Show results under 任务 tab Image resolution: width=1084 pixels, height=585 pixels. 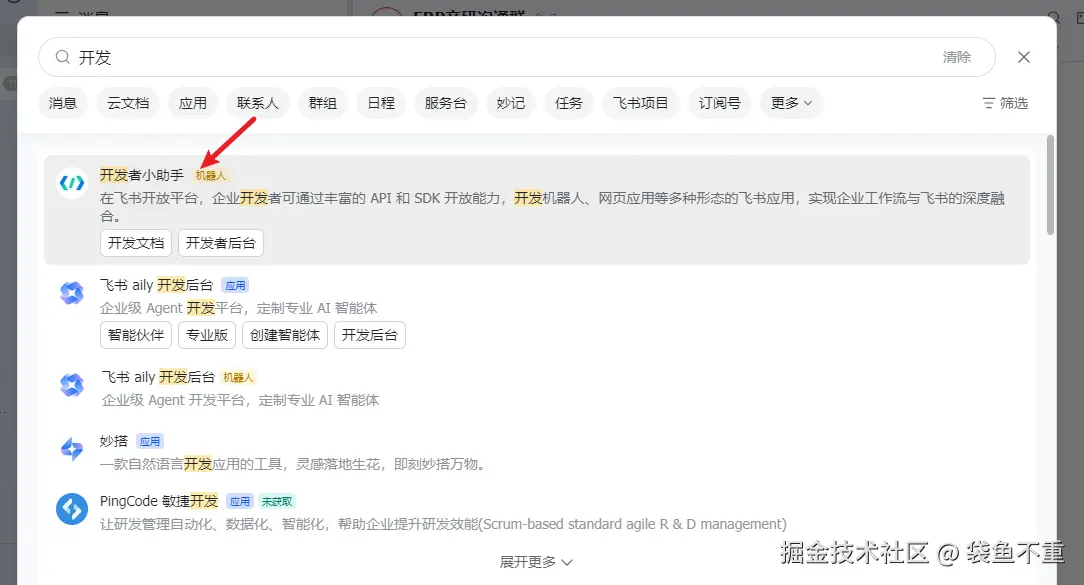coord(569,103)
